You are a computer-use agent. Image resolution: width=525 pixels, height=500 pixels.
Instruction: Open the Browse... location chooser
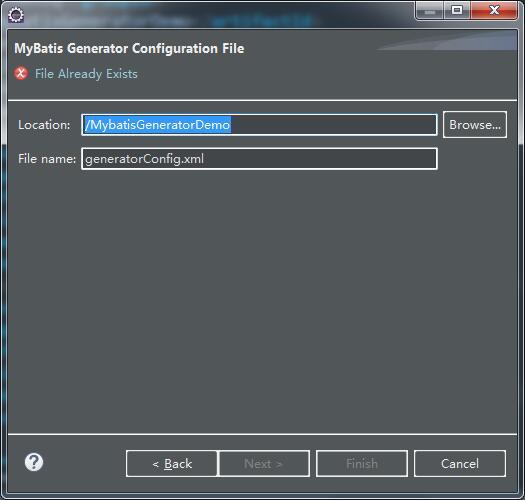(x=475, y=125)
